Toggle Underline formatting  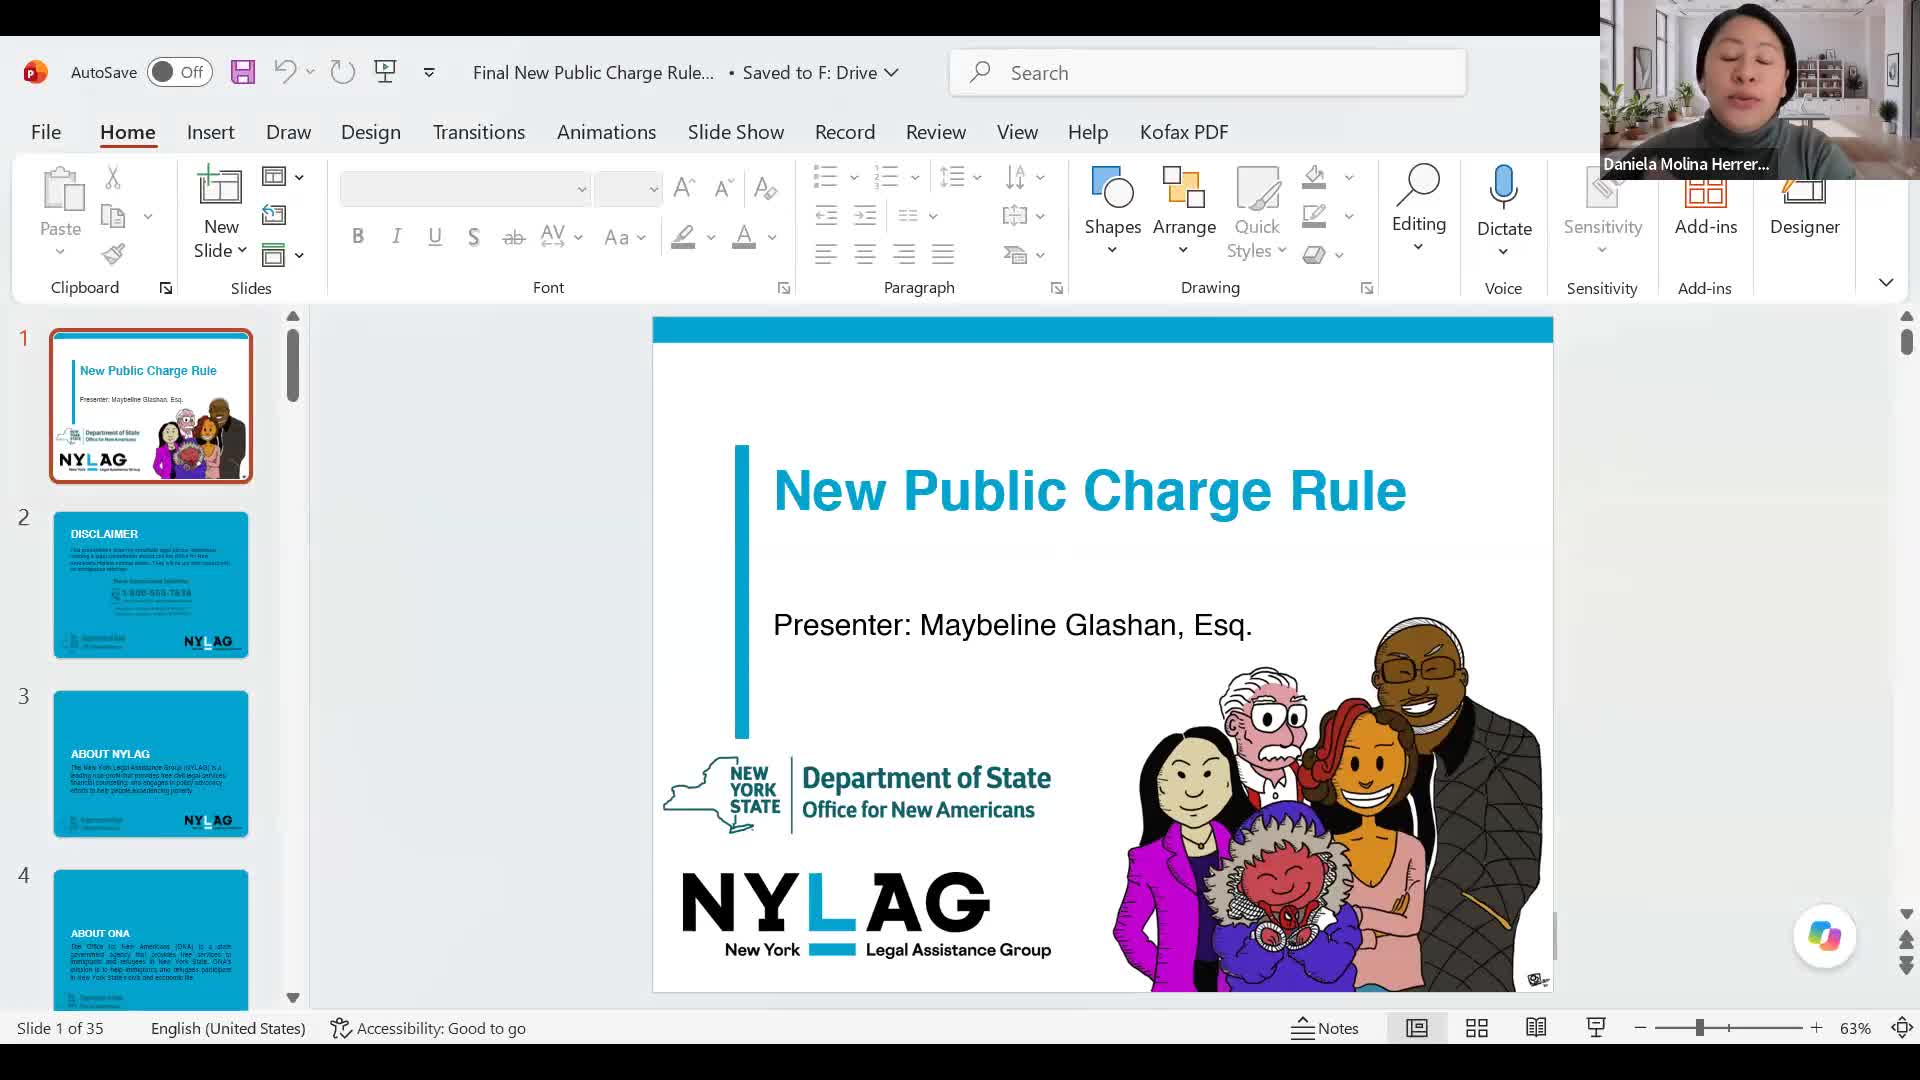click(x=435, y=237)
